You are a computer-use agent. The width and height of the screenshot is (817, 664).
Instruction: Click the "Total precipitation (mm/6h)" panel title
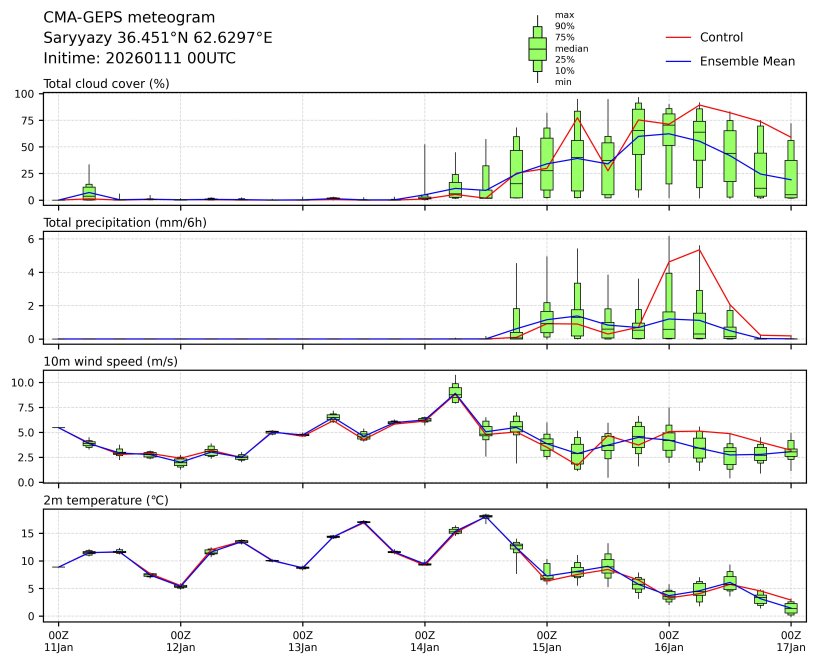[125, 223]
